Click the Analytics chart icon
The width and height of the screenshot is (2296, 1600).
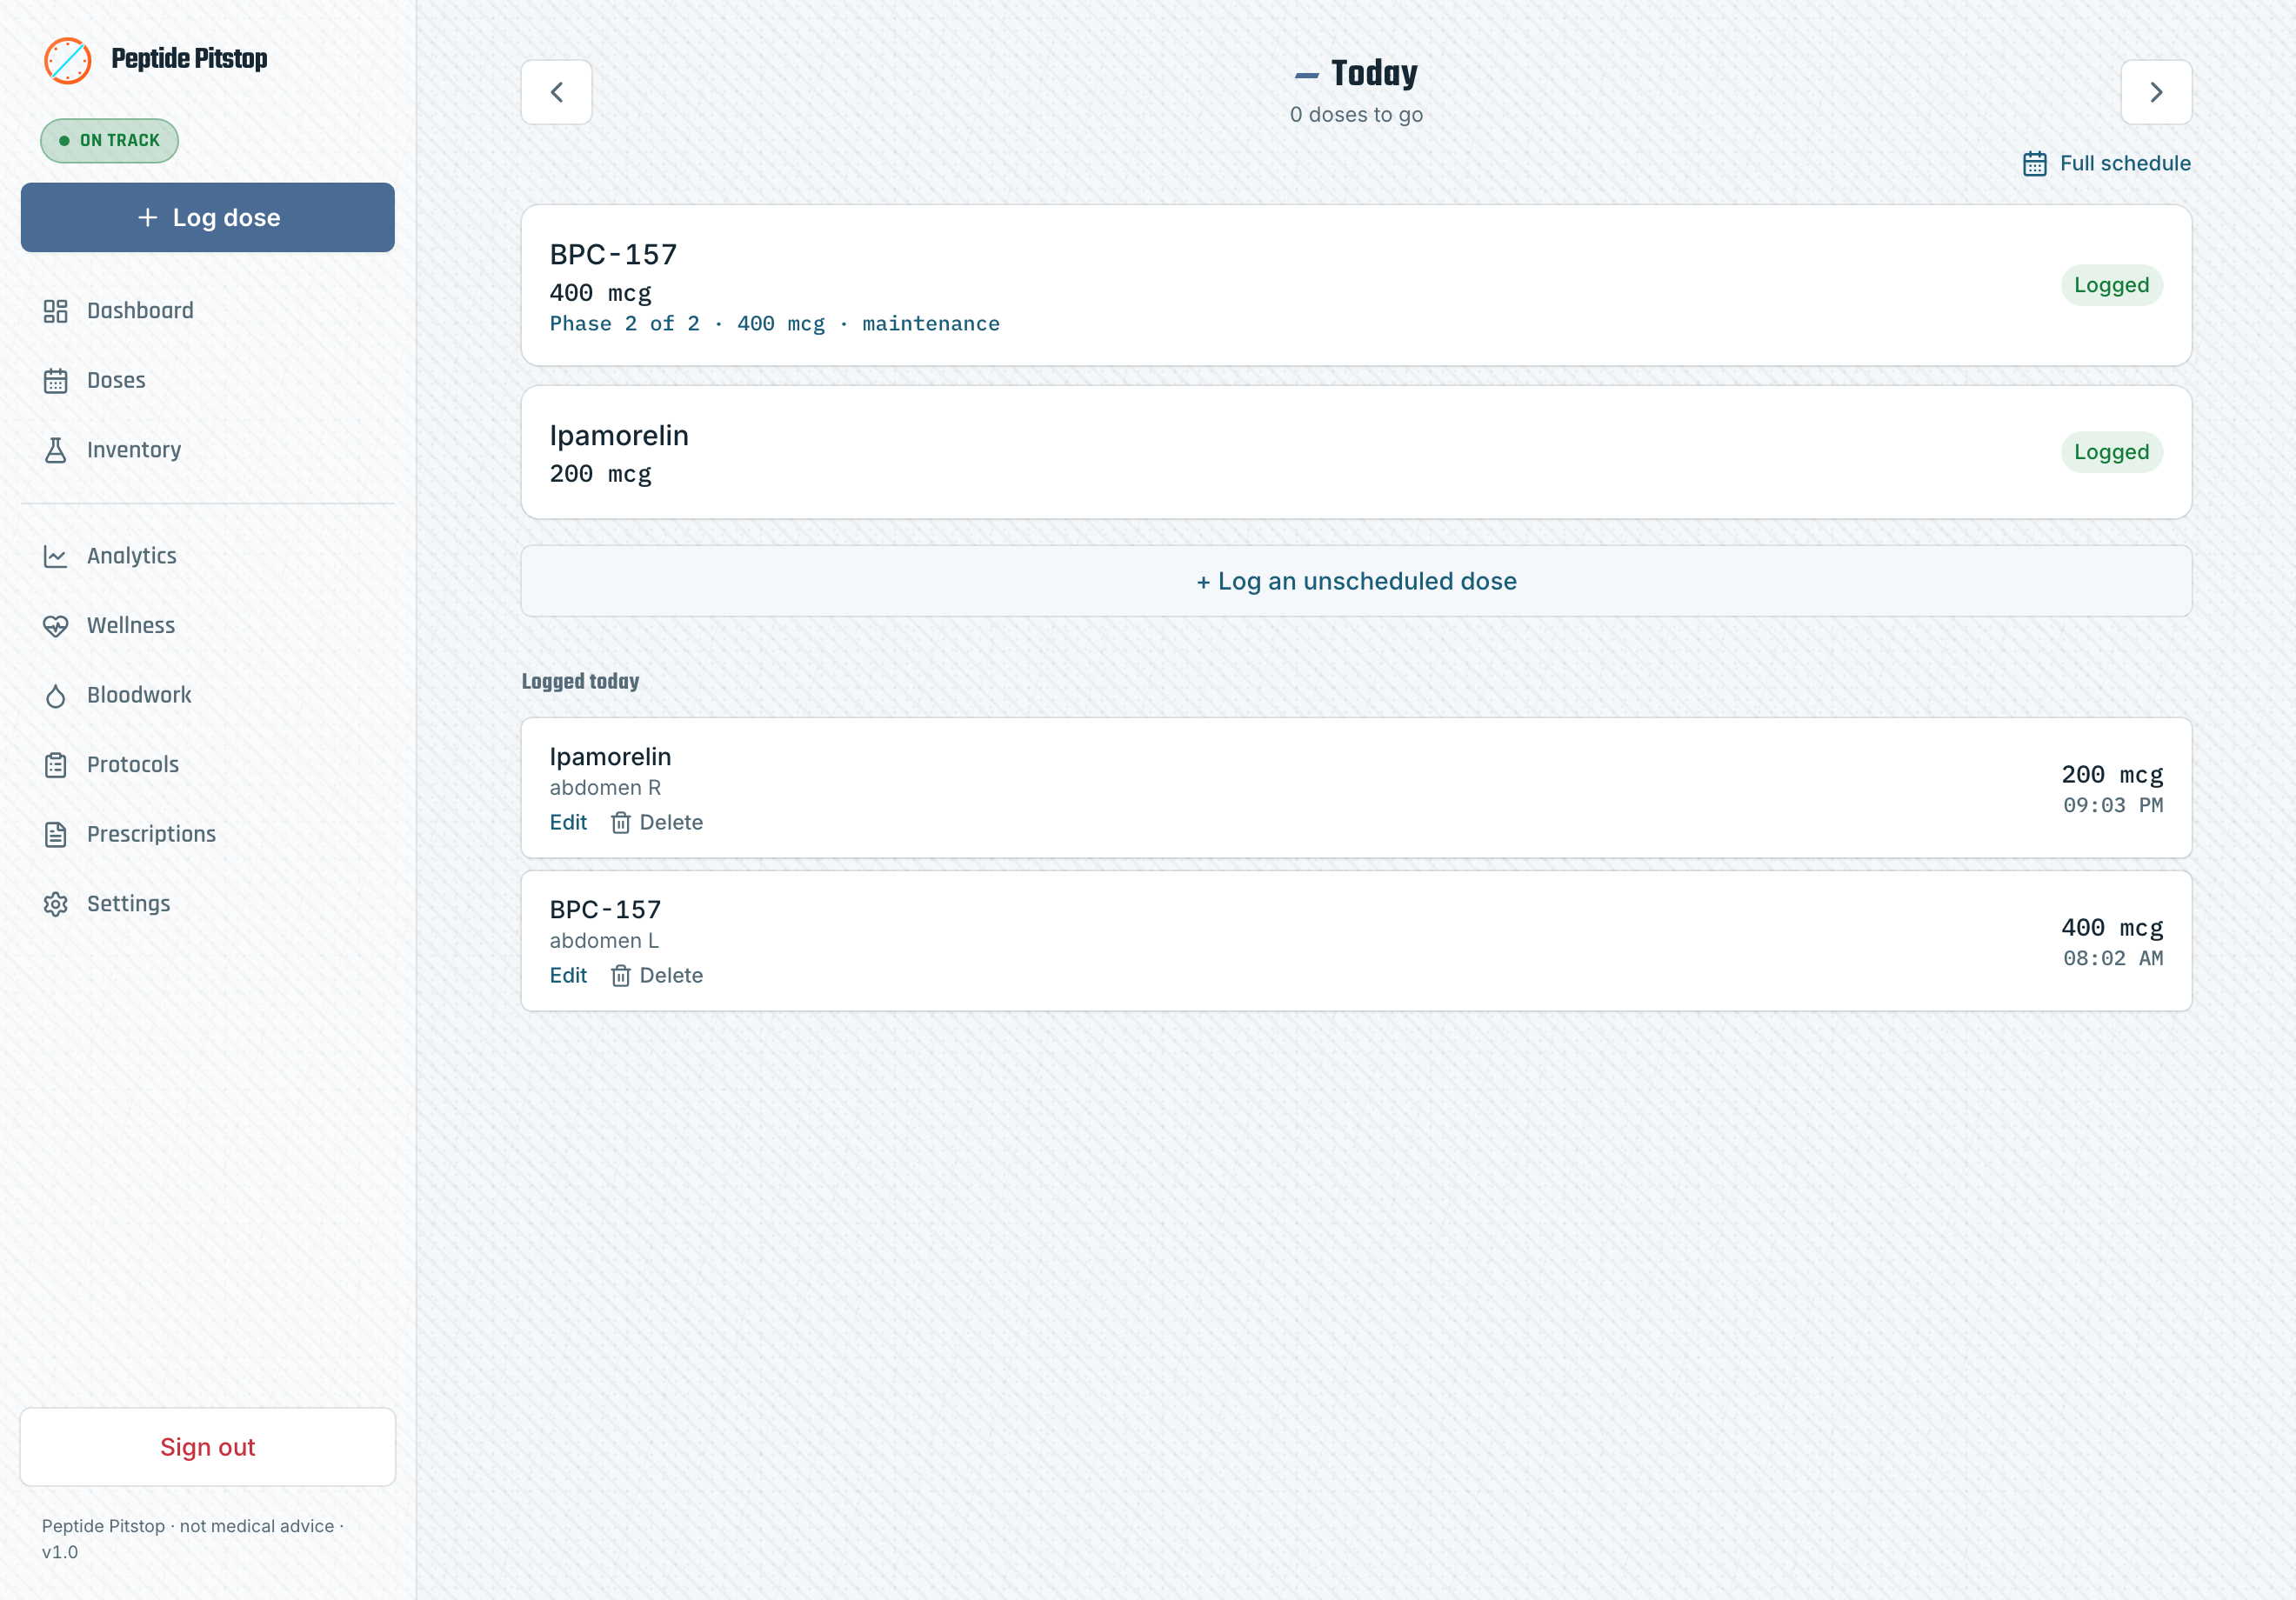[55, 556]
